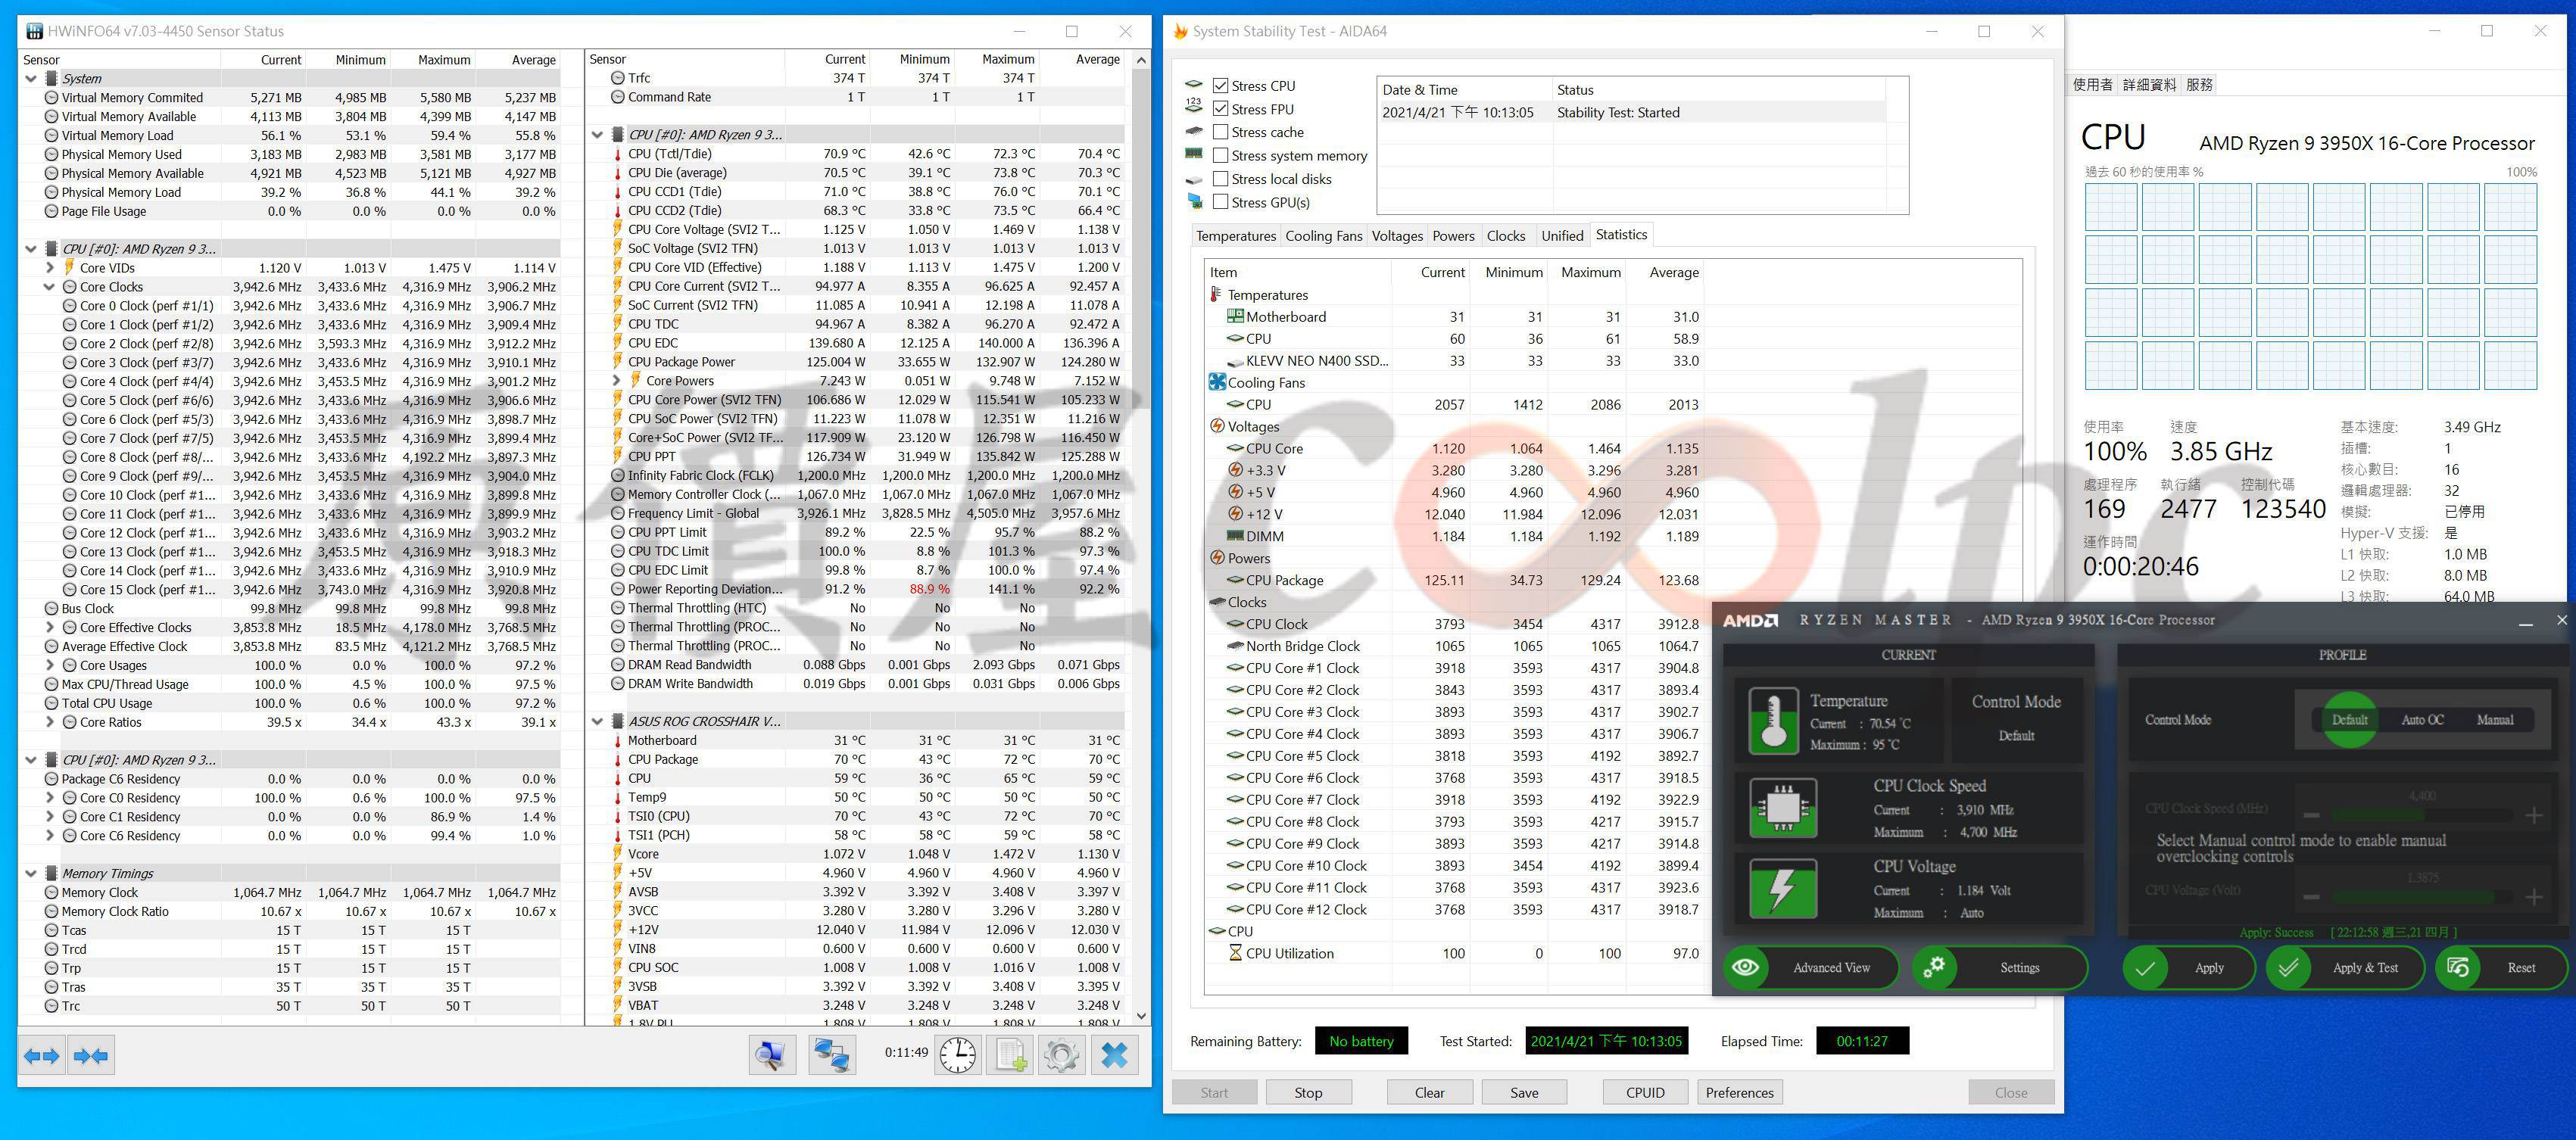Screen dimensions: 2576x1140
Task: Expand Core VIDs row in HWiNFO
Action: click(50, 268)
